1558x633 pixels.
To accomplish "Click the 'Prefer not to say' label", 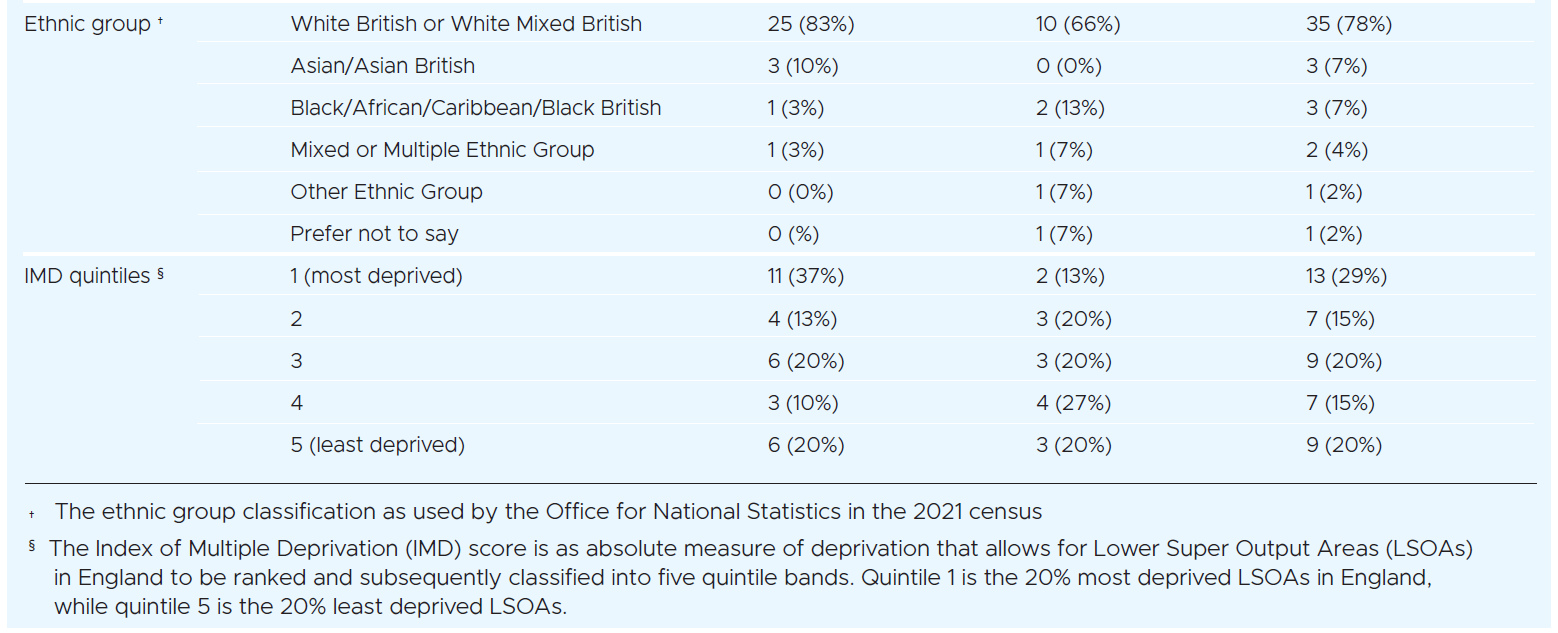I will click(374, 234).
